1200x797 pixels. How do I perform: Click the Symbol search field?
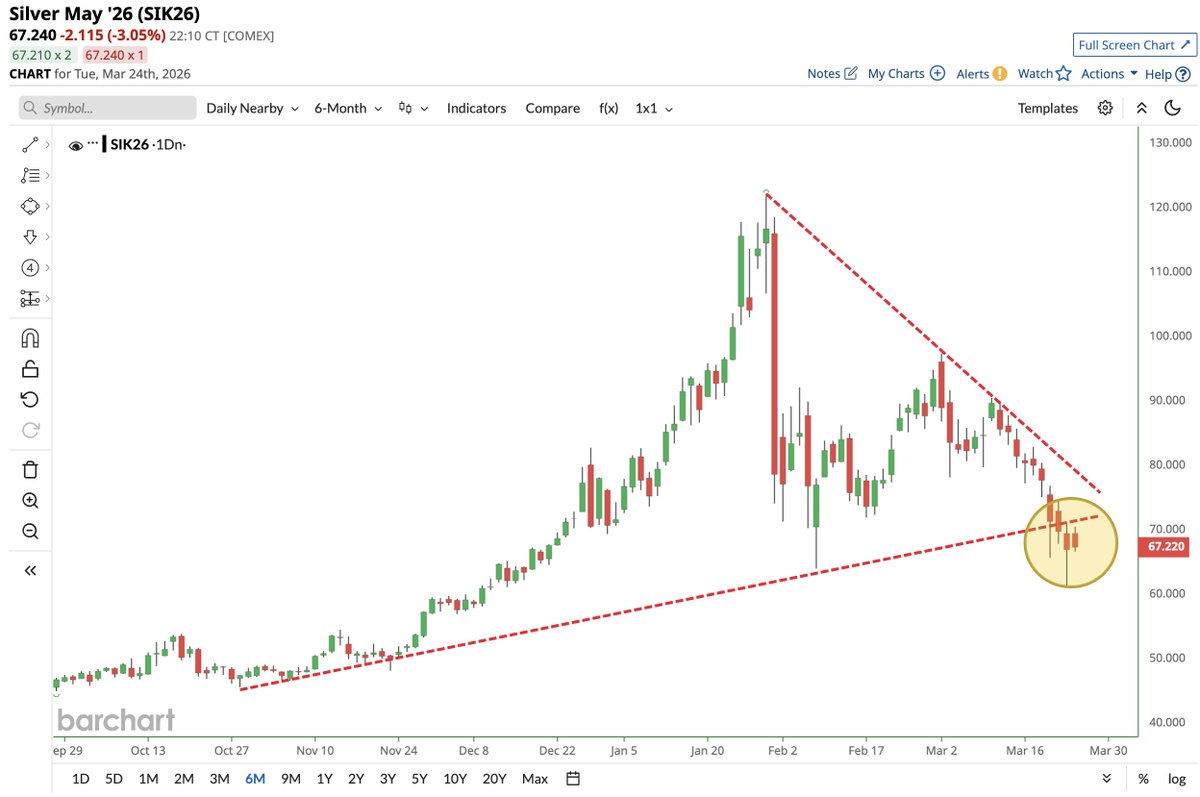point(107,108)
